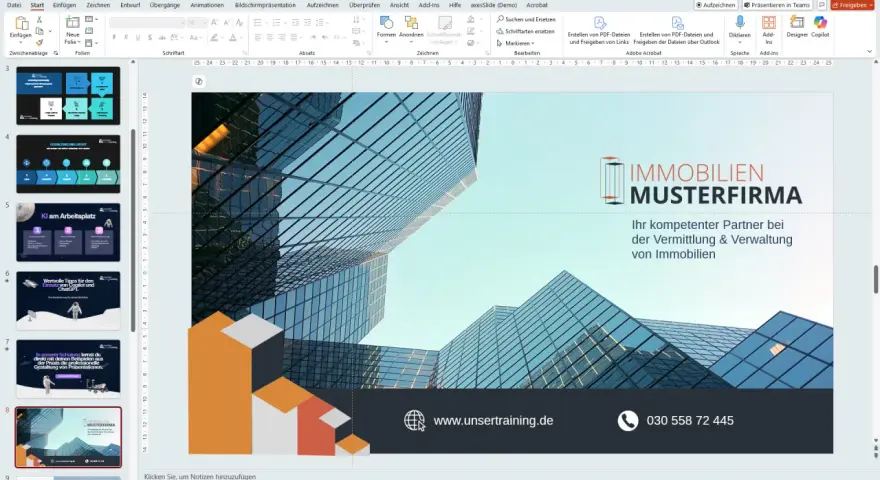The width and height of the screenshot is (880, 480).
Task: Click Präsentieren in Teams
Action: (x=777, y=5)
